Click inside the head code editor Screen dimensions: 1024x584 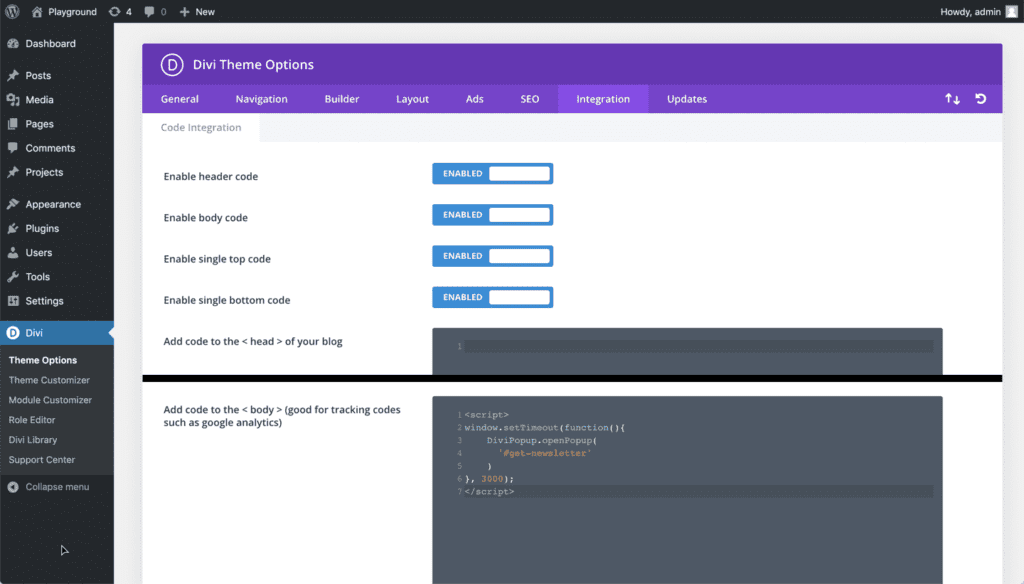click(687, 351)
